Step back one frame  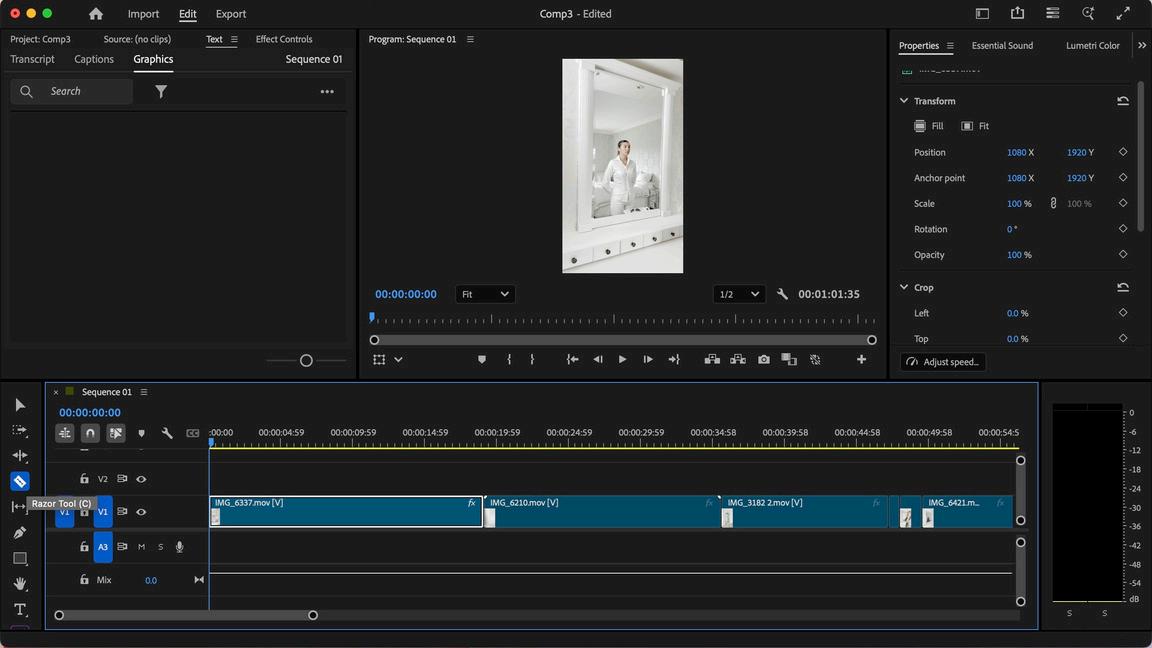tap(598, 359)
